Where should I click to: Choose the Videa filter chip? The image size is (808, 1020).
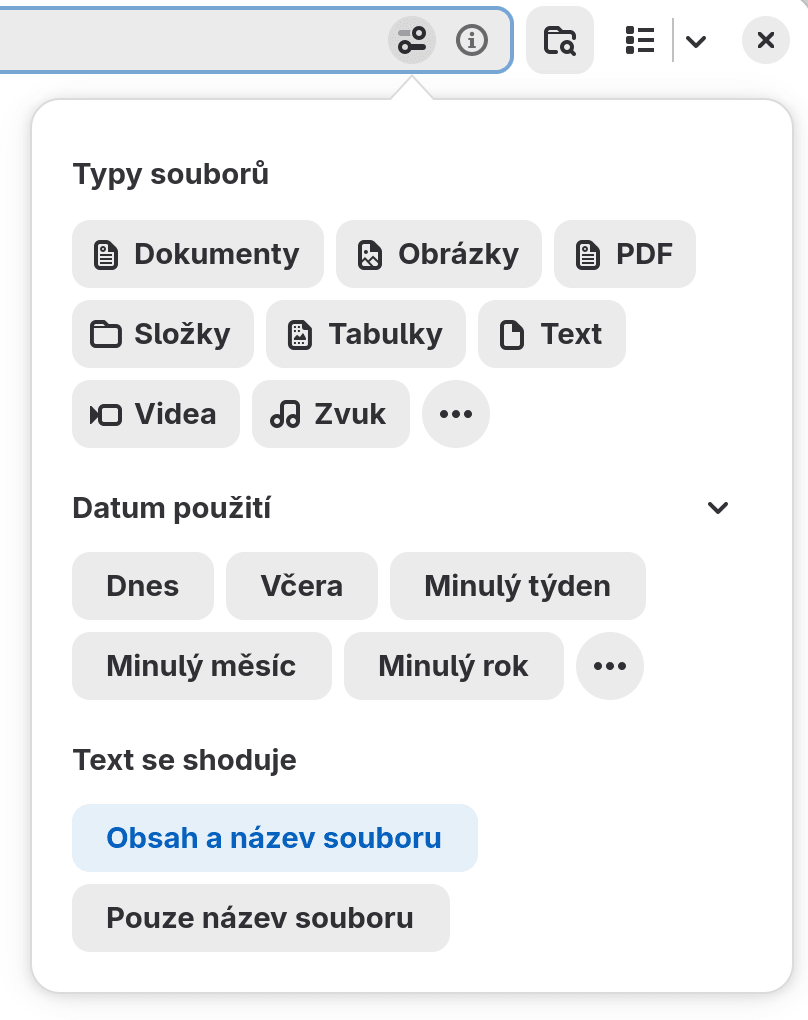pos(156,414)
